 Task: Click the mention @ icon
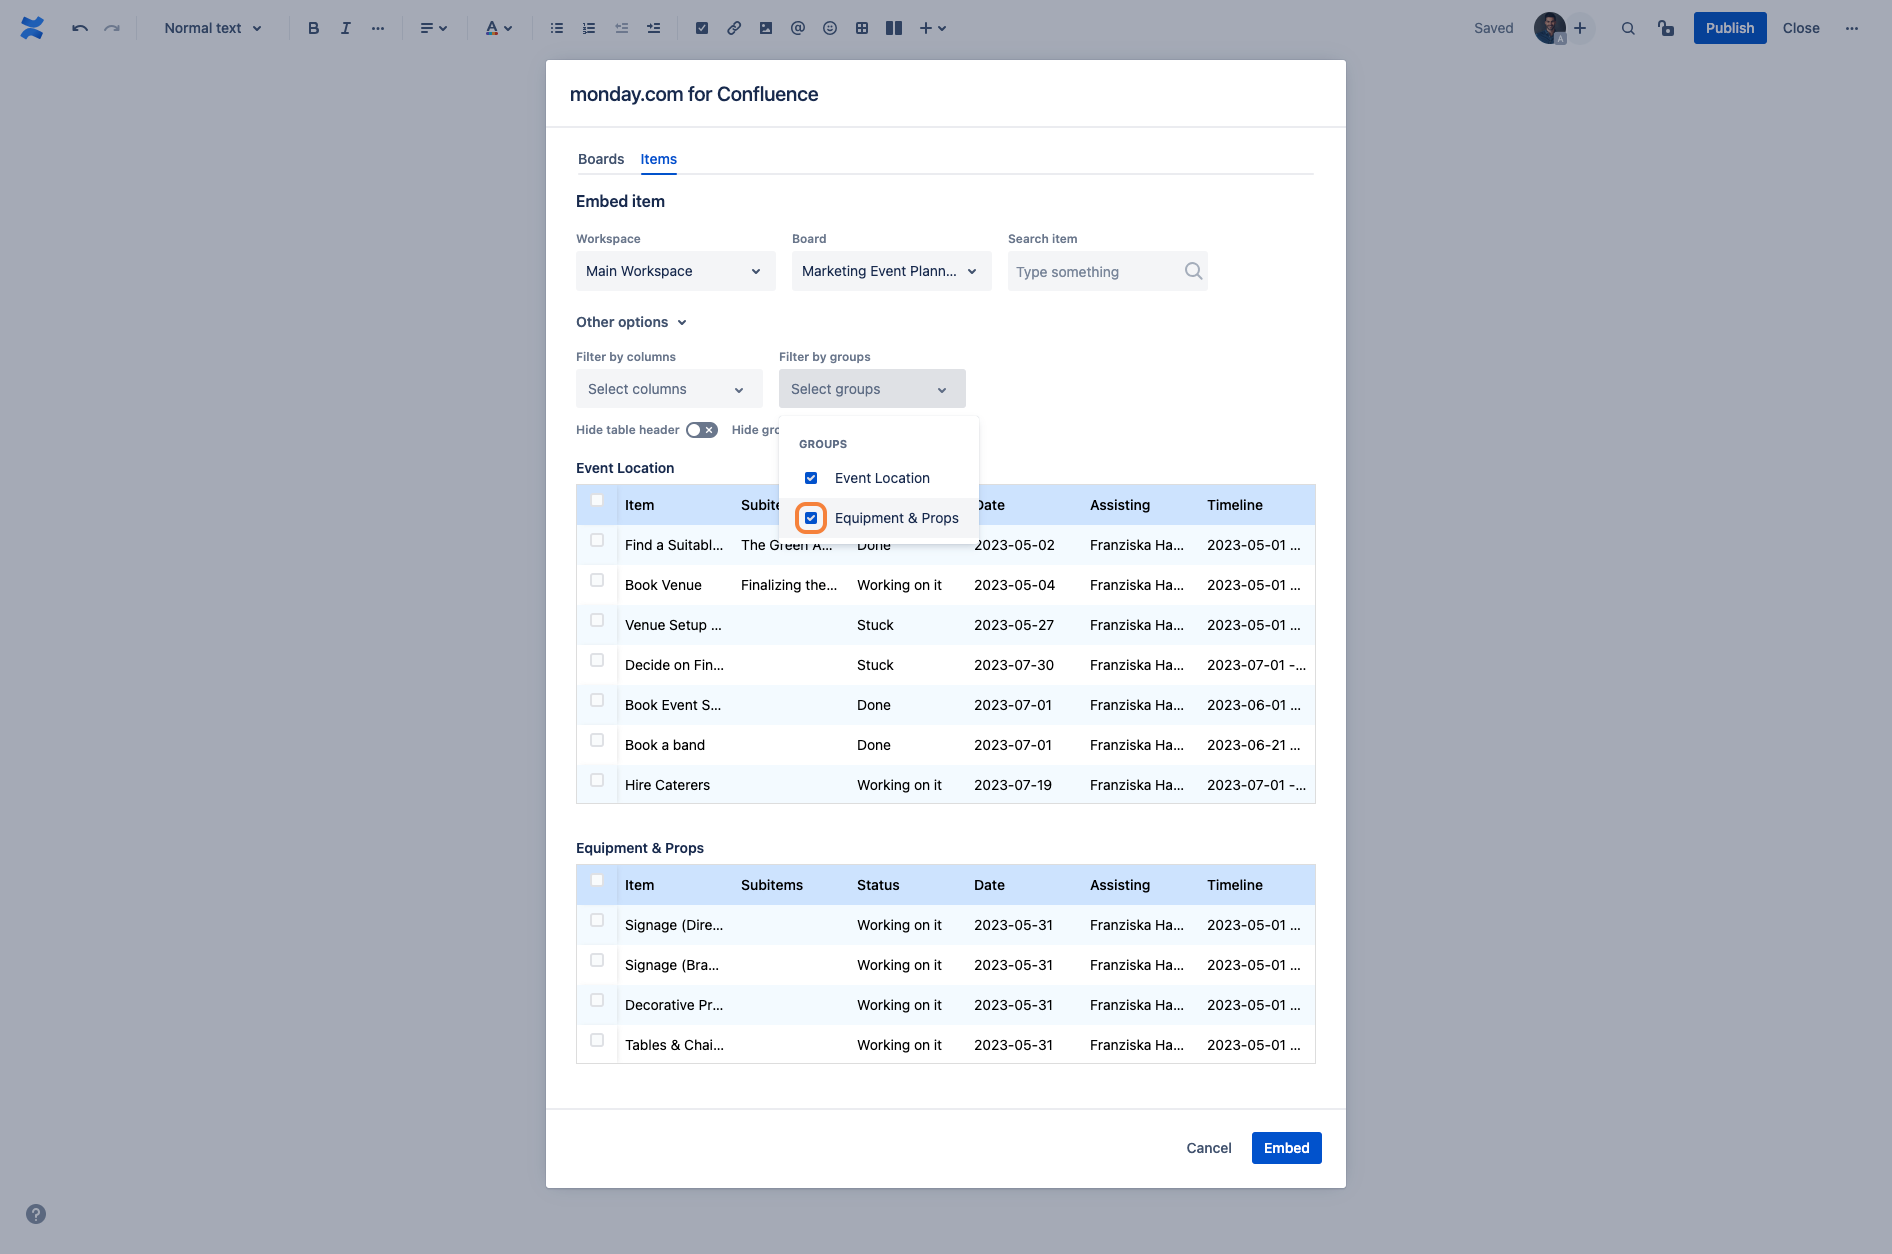click(x=798, y=28)
